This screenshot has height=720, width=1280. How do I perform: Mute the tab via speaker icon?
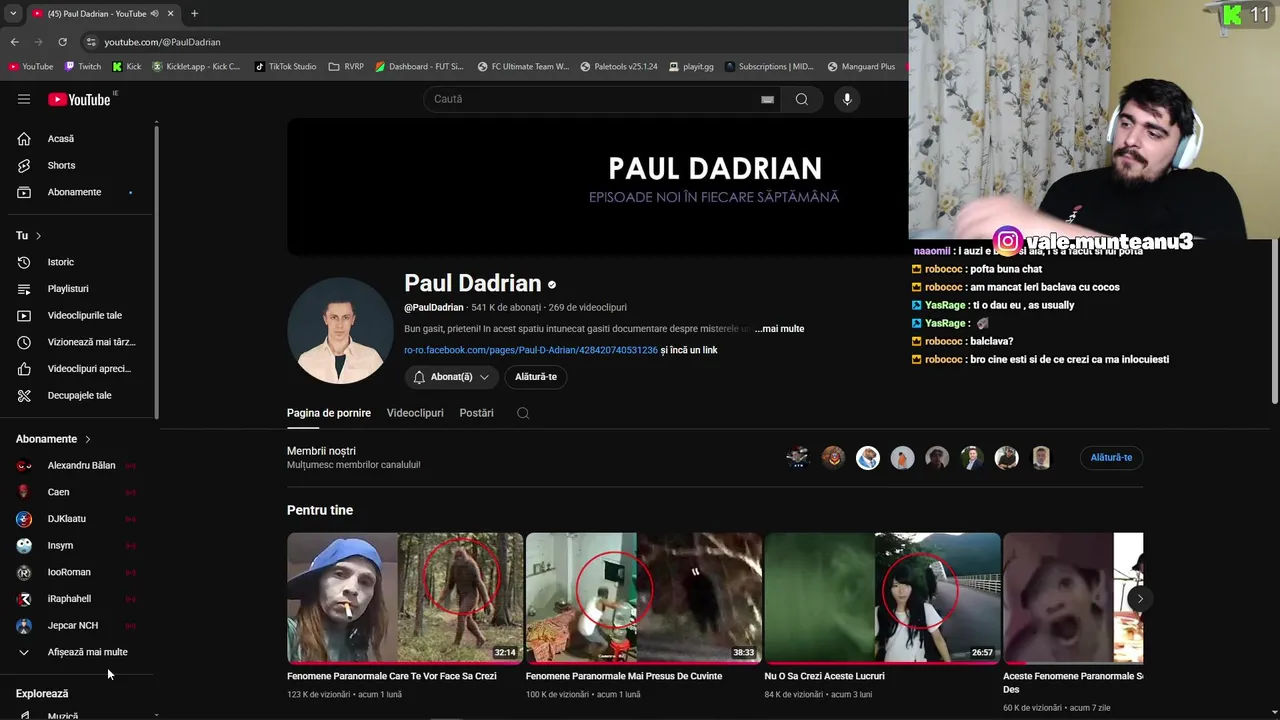[x=154, y=13]
